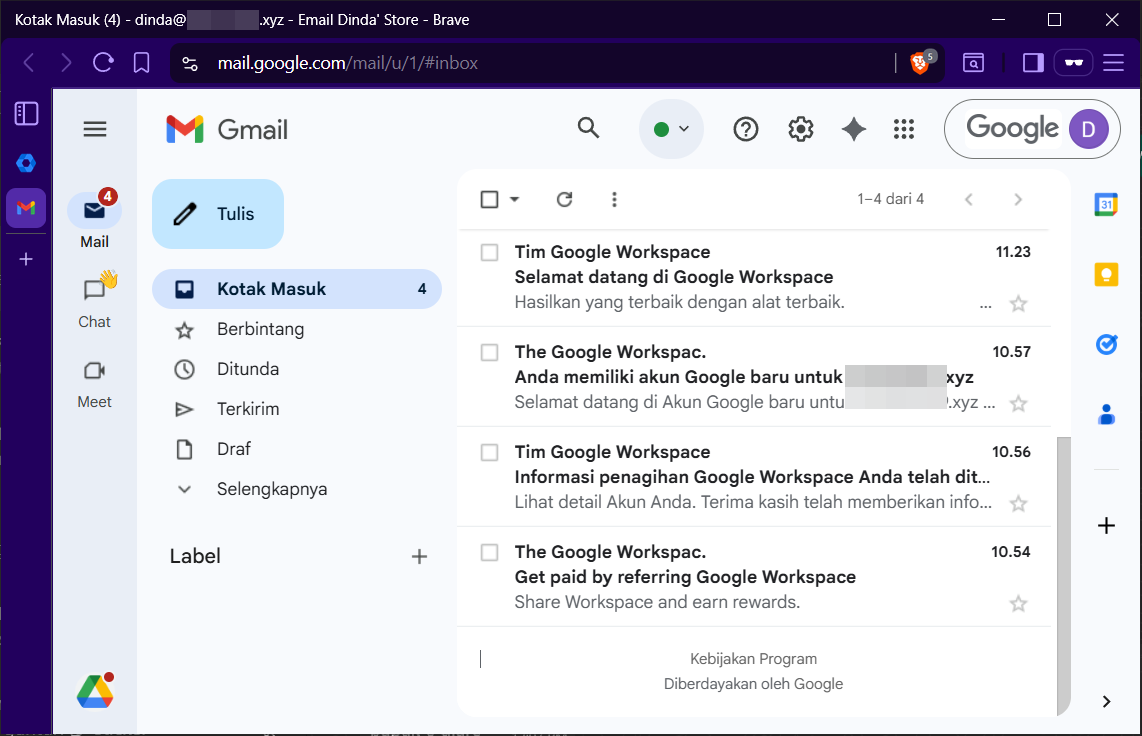Open the Diberdayakan oleh Google link
The height and width of the screenshot is (736, 1142).
[754, 684]
